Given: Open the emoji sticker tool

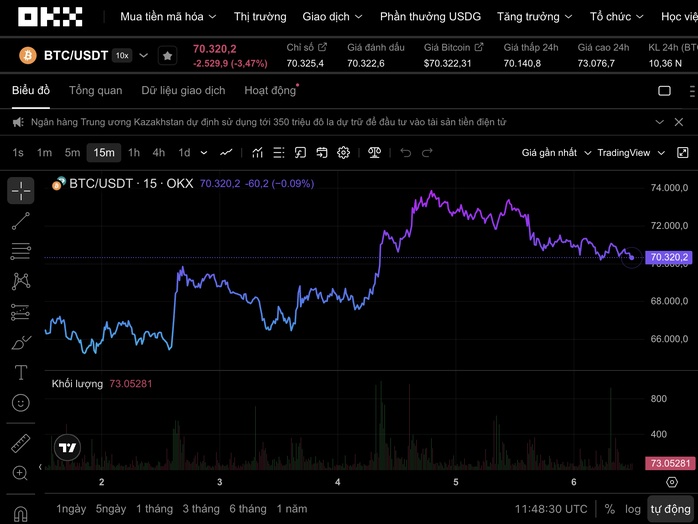Looking at the screenshot, I should [x=21, y=403].
